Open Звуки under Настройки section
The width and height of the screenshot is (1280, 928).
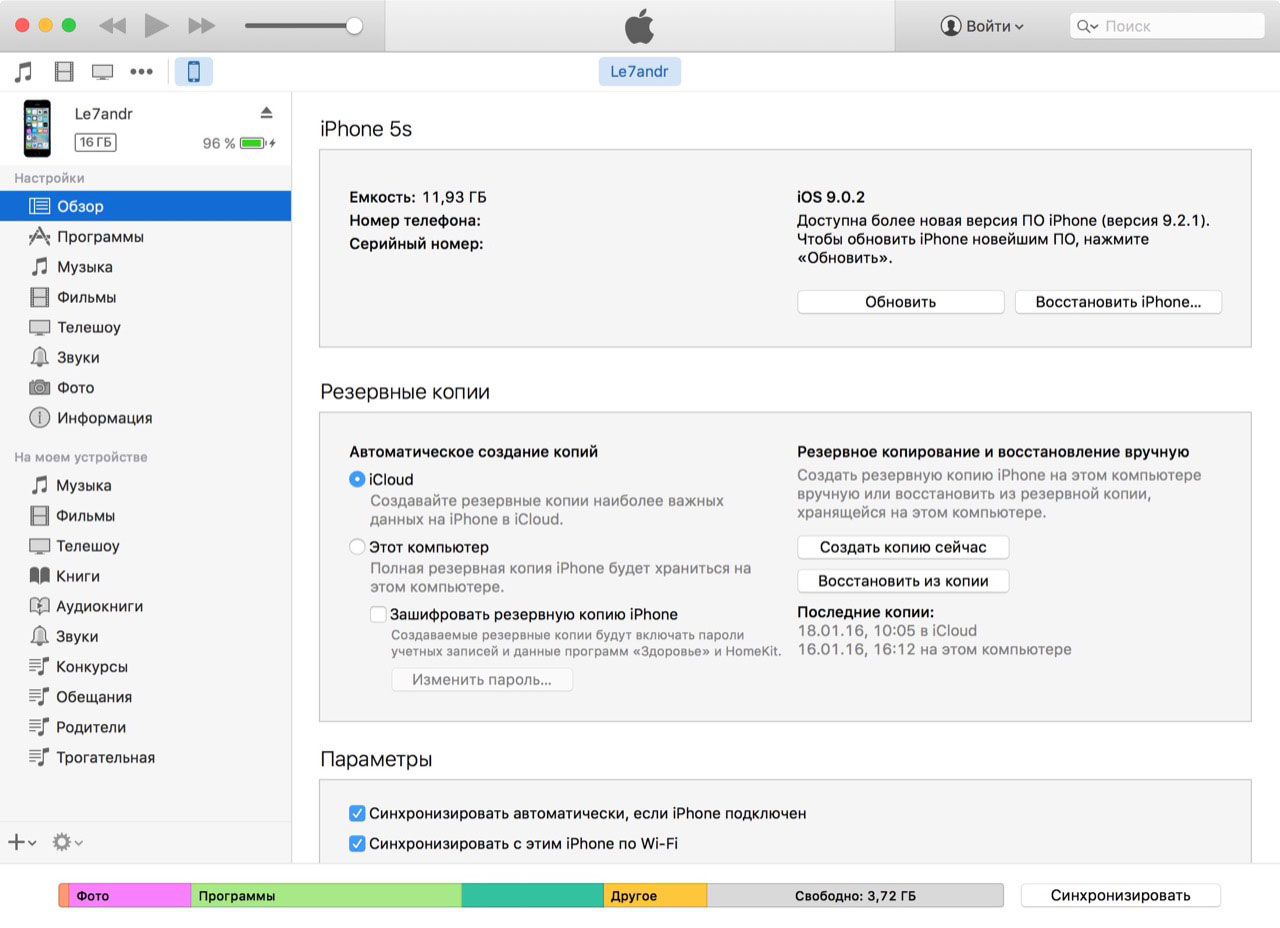click(x=146, y=357)
